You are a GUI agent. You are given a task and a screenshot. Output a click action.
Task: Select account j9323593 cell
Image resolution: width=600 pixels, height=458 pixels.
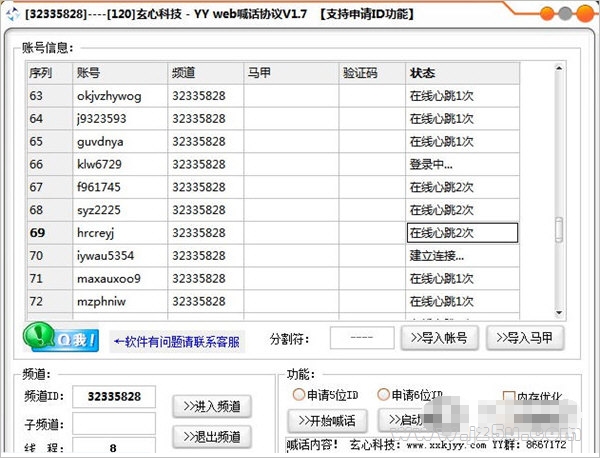(x=120, y=119)
